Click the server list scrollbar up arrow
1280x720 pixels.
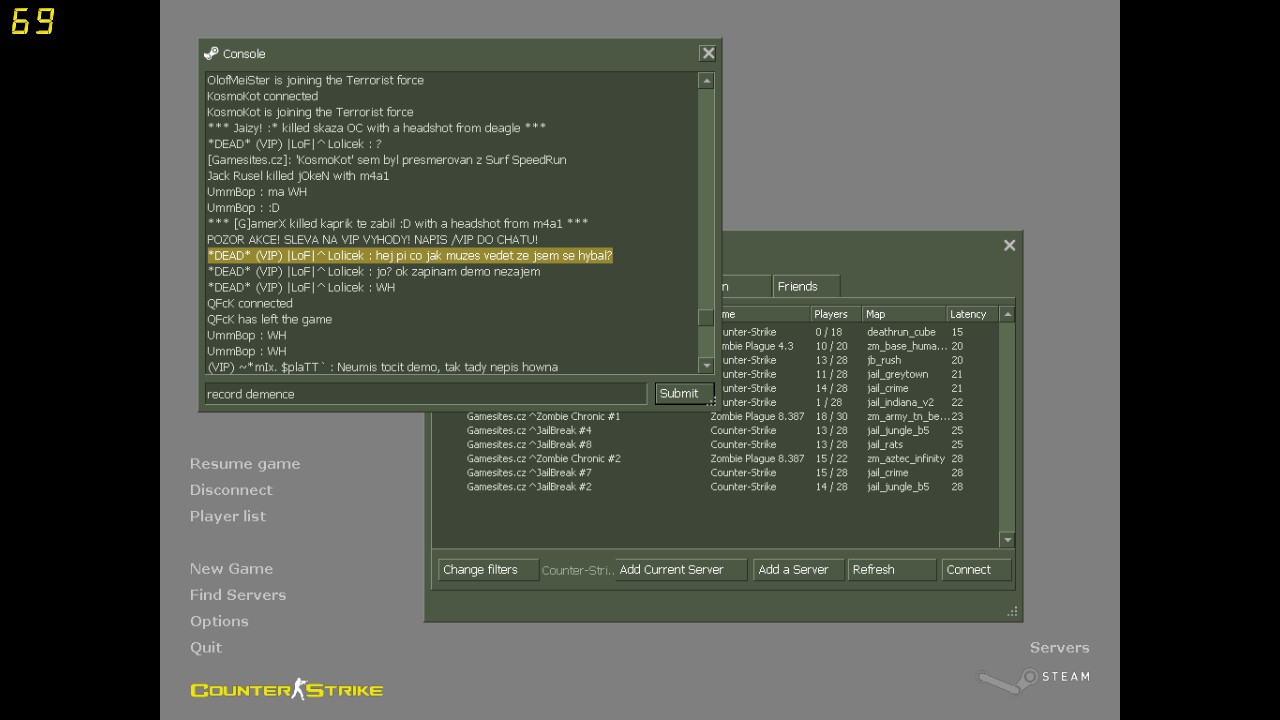coord(1007,314)
